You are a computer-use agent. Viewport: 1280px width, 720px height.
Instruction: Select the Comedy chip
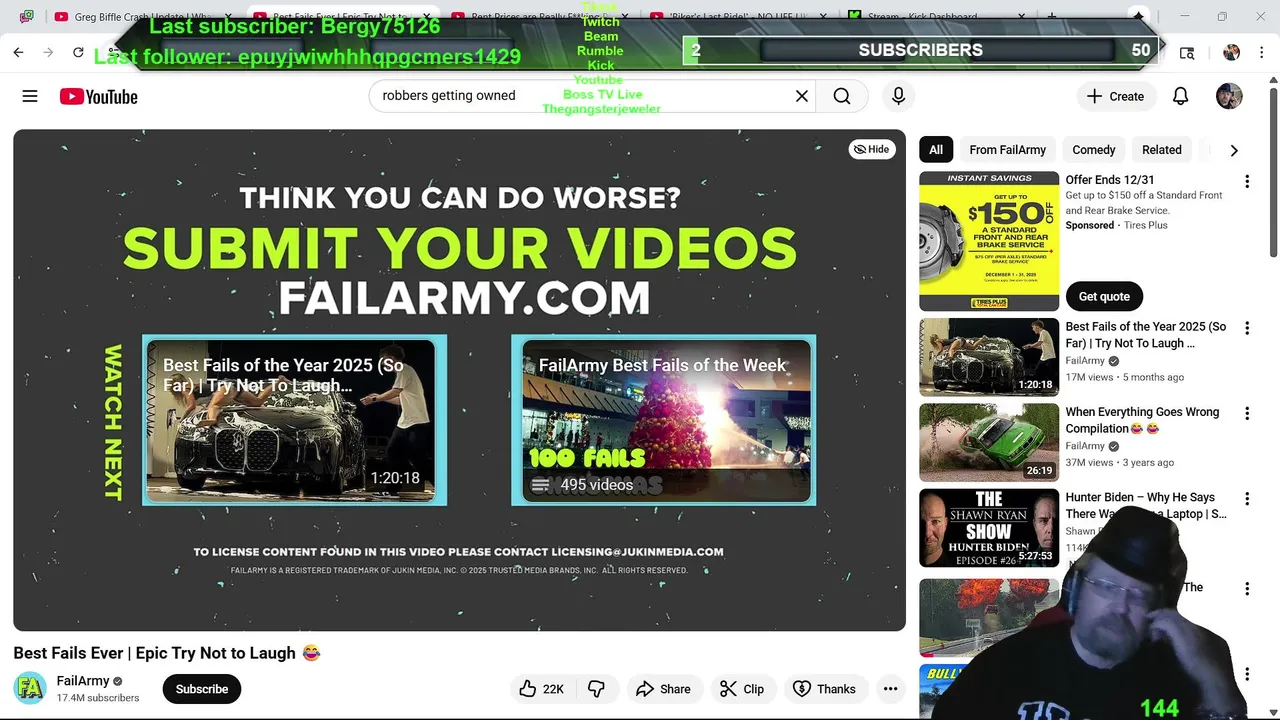click(1093, 150)
